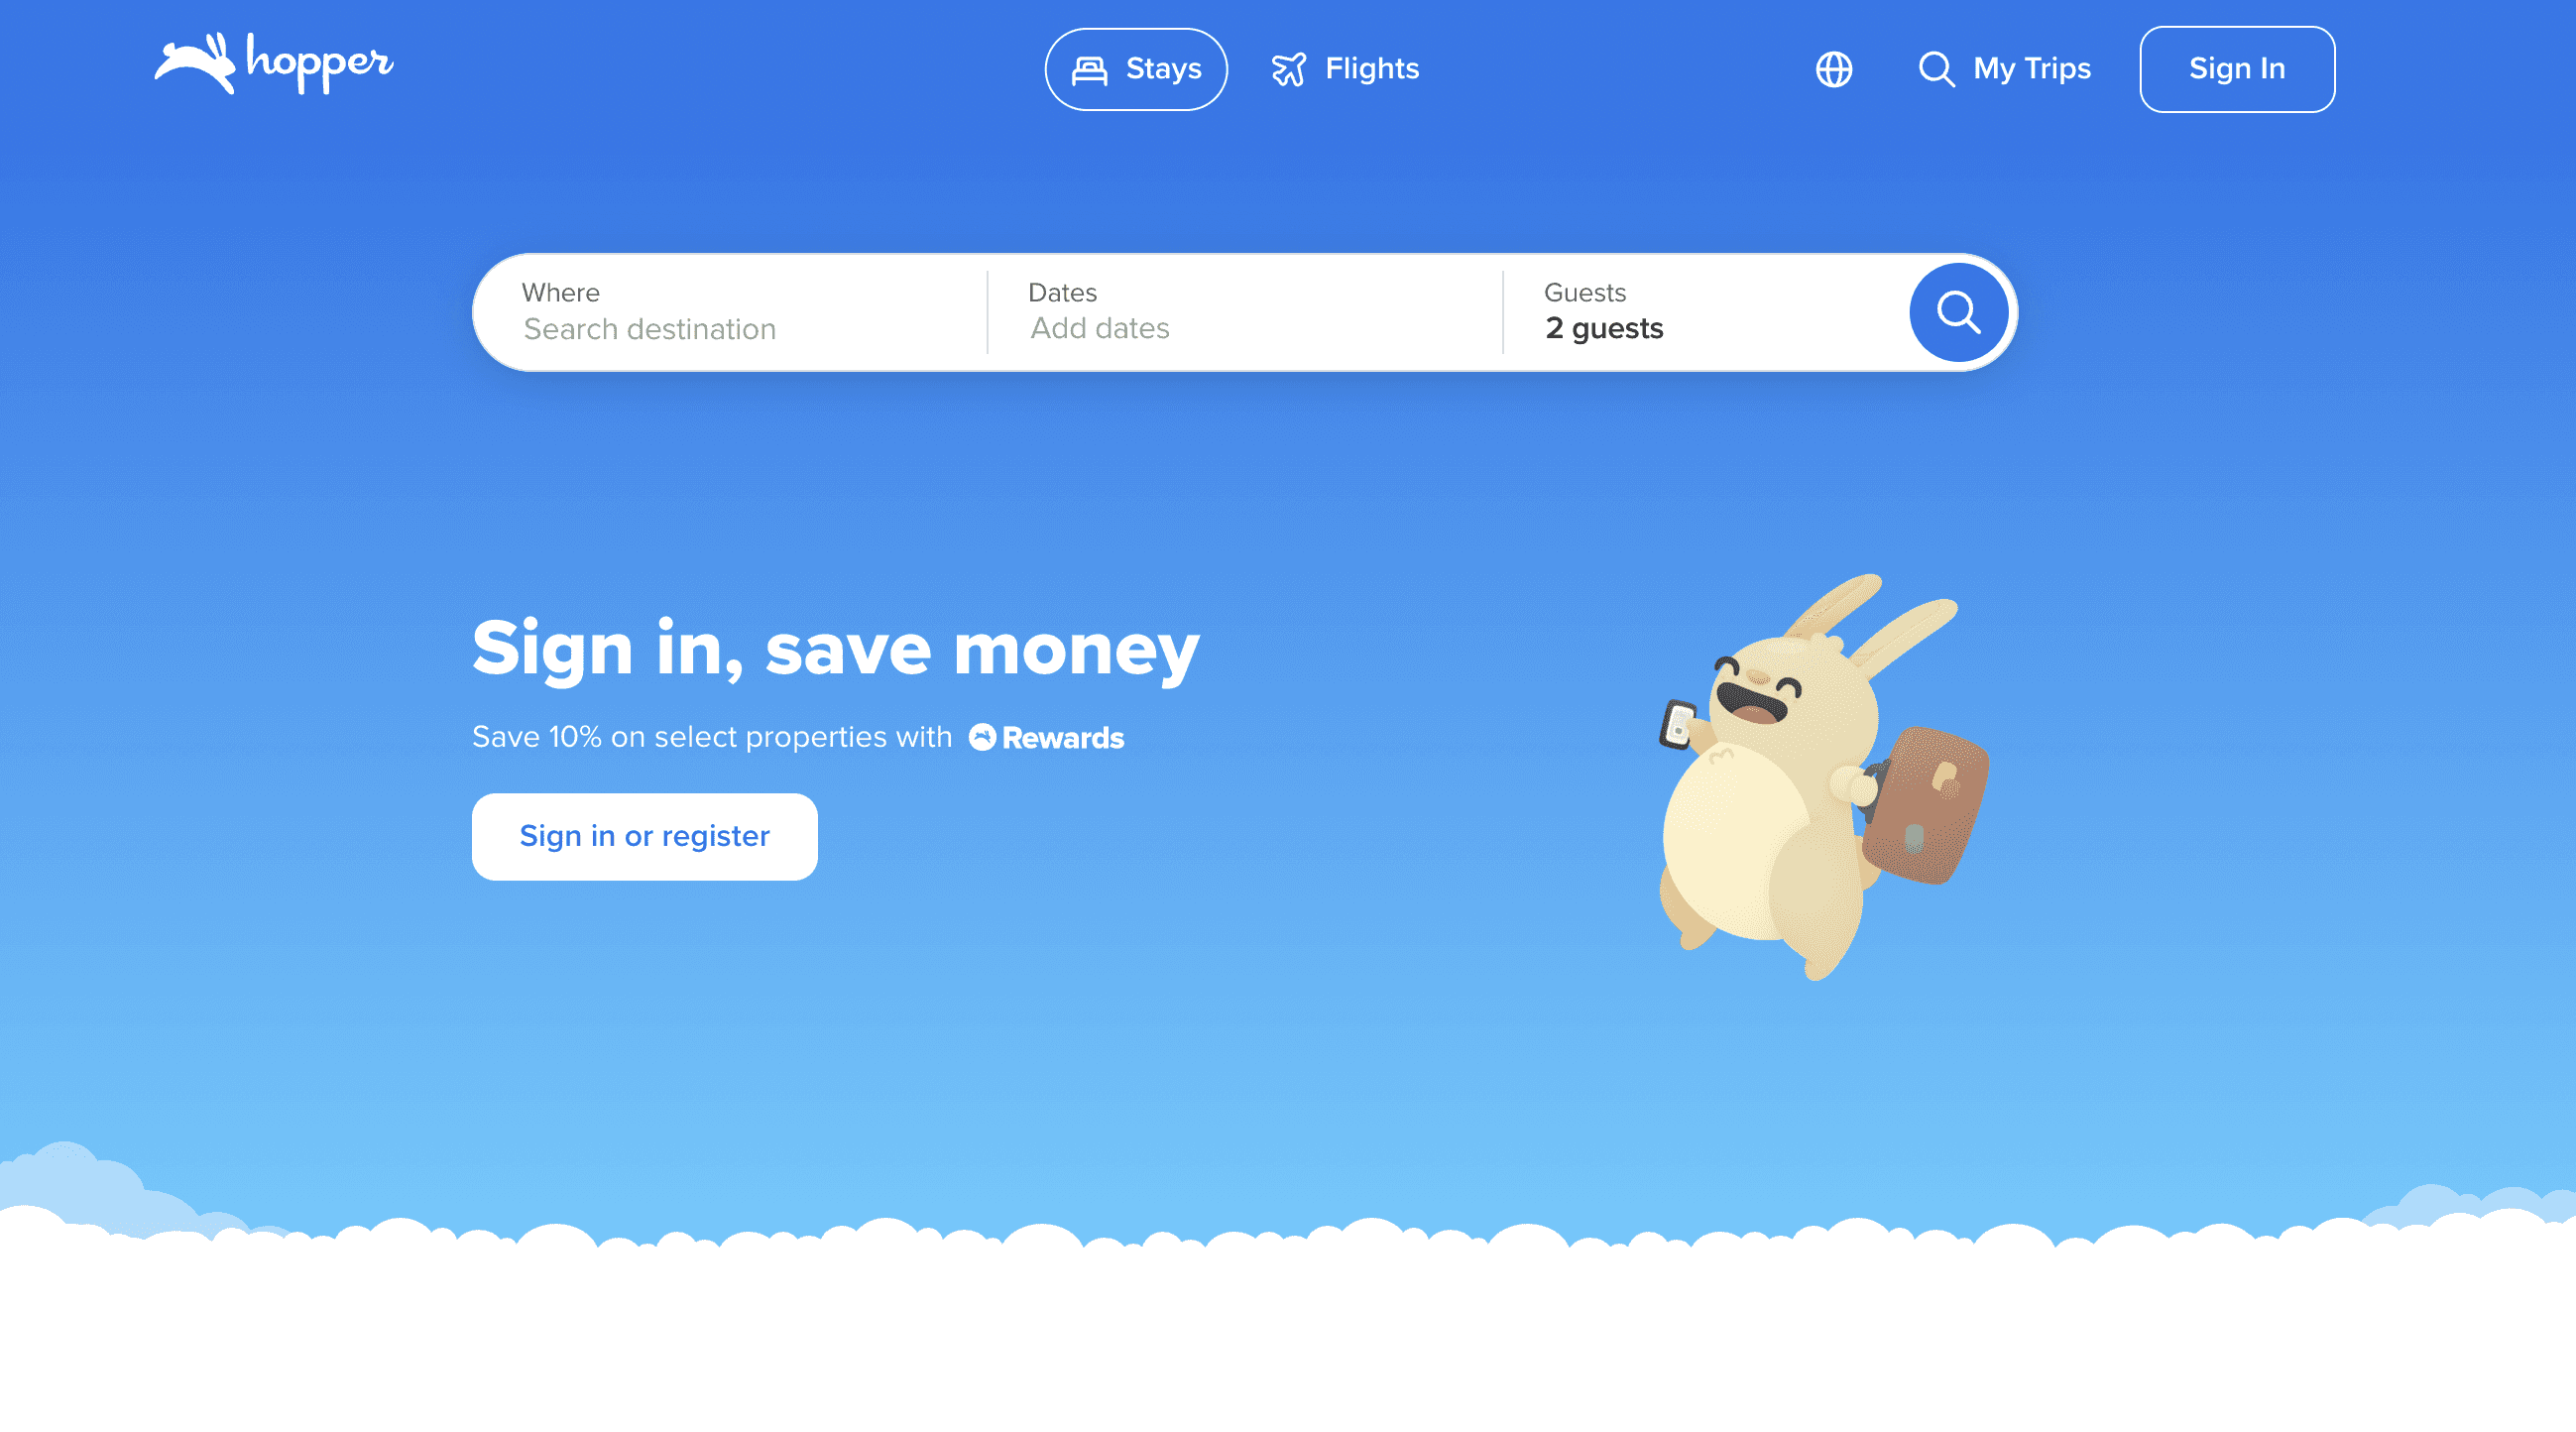The image size is (2576, 1432).
Task: Click the Hopper logo home link
Action: [x=274, y=67]
